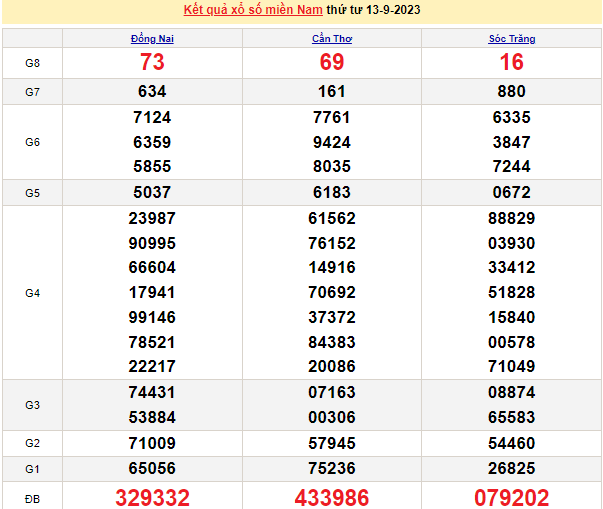The height and width of the screenshot is (509, 603).
Task: Click the G1 result 26825
Action: pos(511,467)
